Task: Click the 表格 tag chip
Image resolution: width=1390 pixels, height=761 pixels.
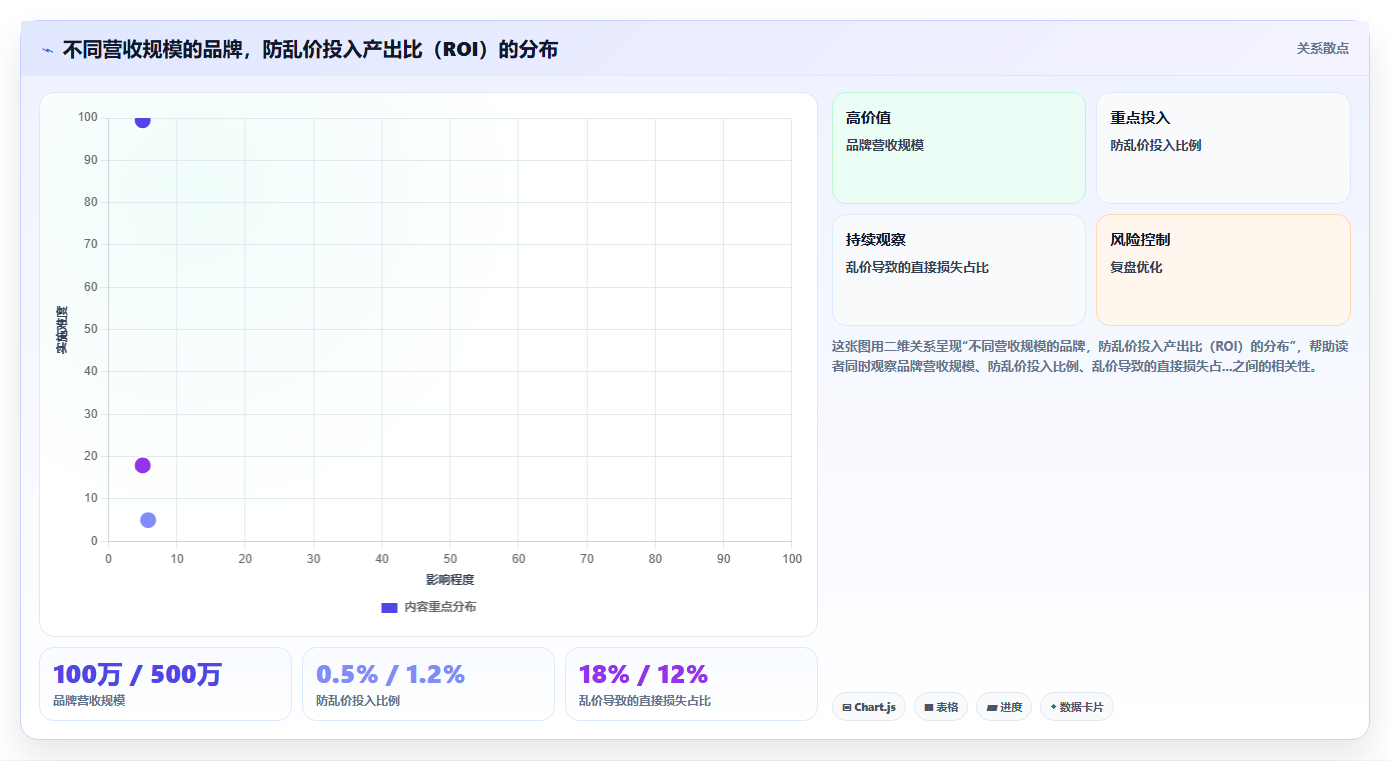Action: tap(941, 707)
